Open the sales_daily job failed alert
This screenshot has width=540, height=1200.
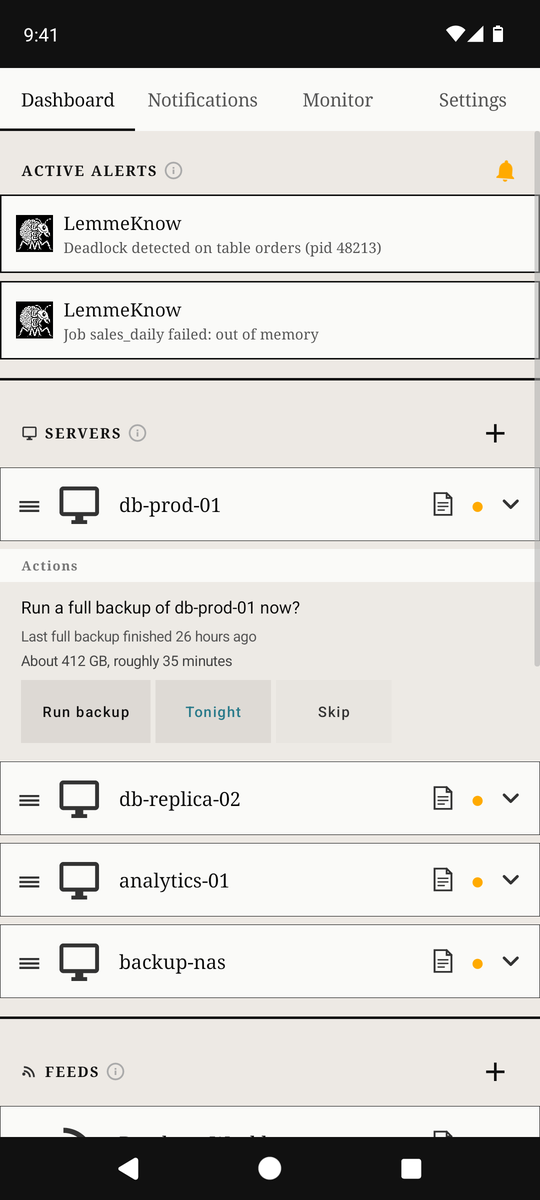270,320
